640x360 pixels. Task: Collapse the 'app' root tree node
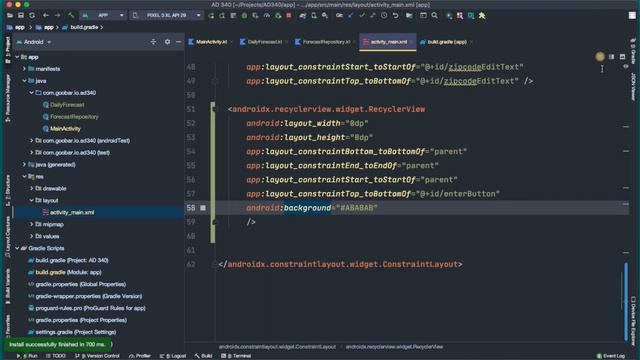(17, 57)
